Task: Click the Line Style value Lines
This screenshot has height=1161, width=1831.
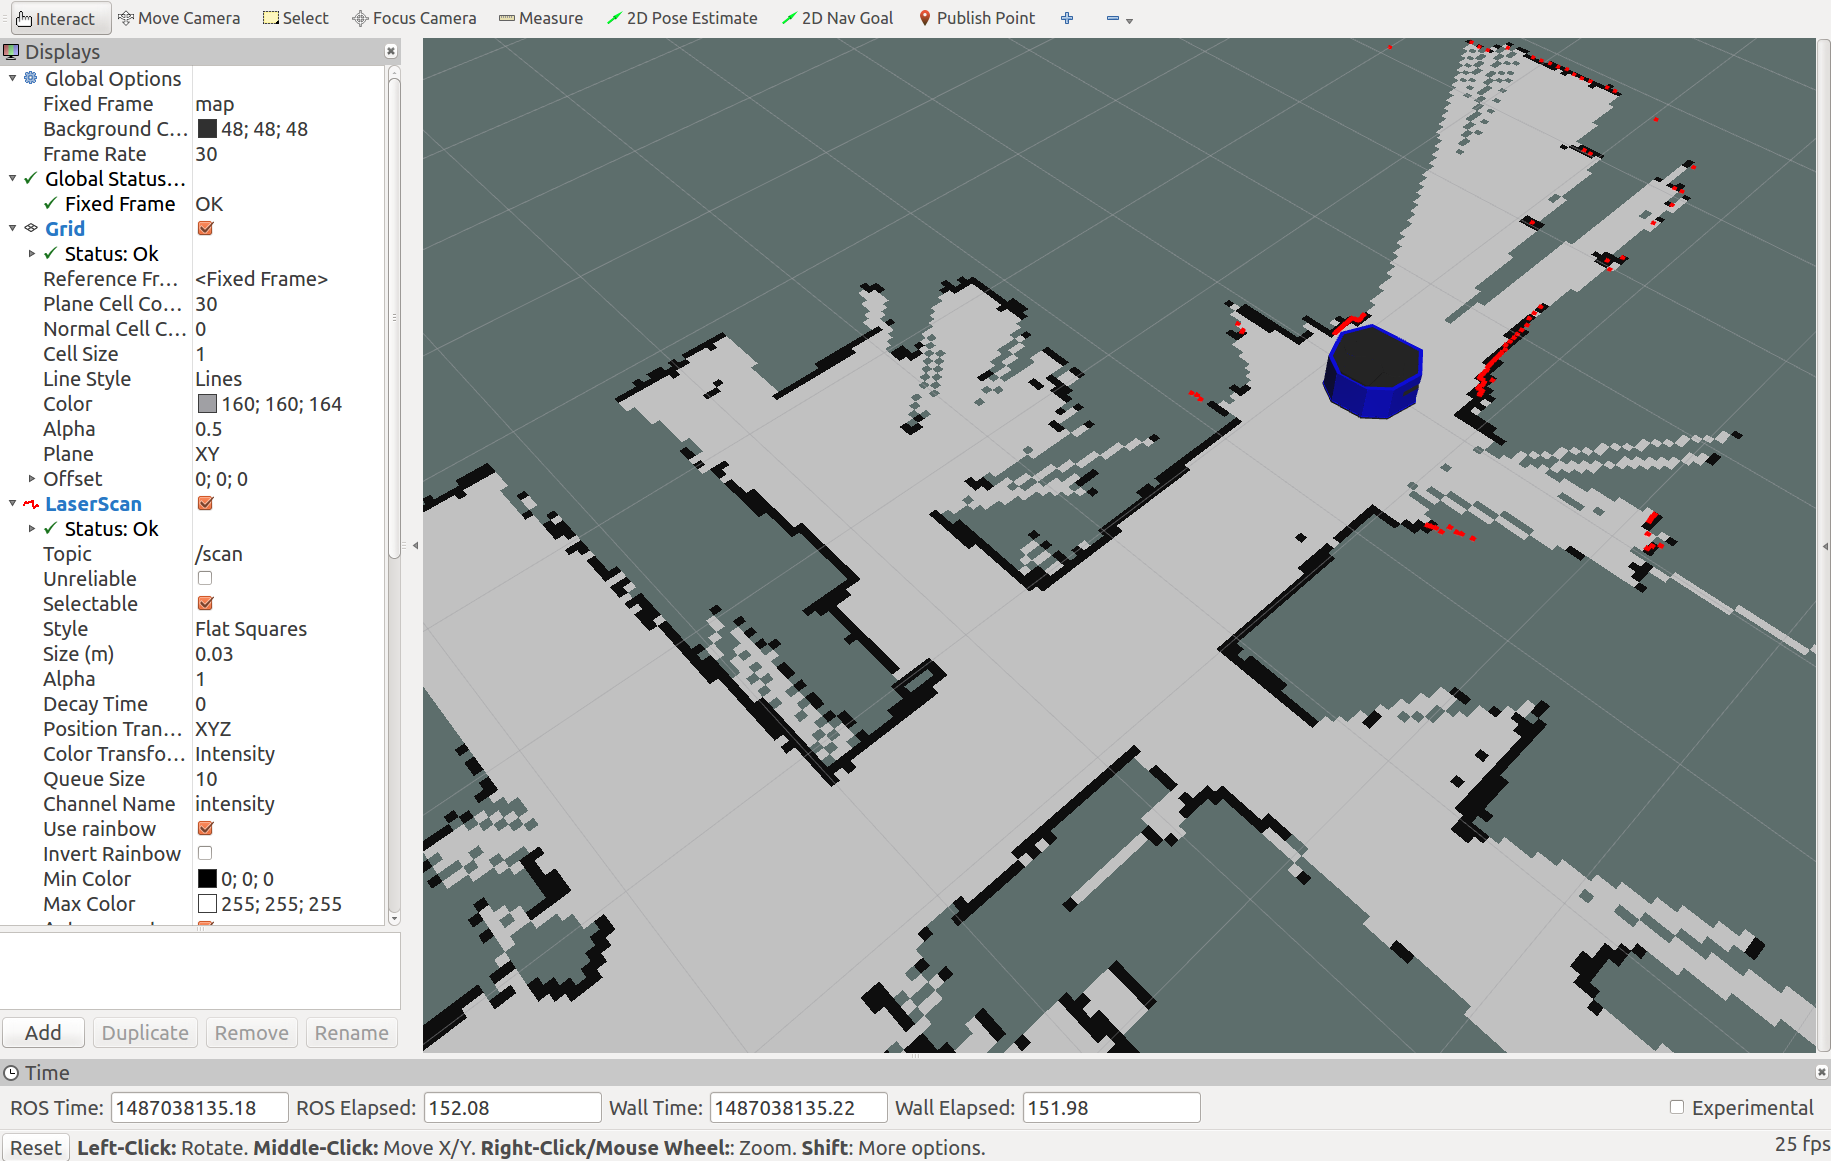Action: click(219, 379)
